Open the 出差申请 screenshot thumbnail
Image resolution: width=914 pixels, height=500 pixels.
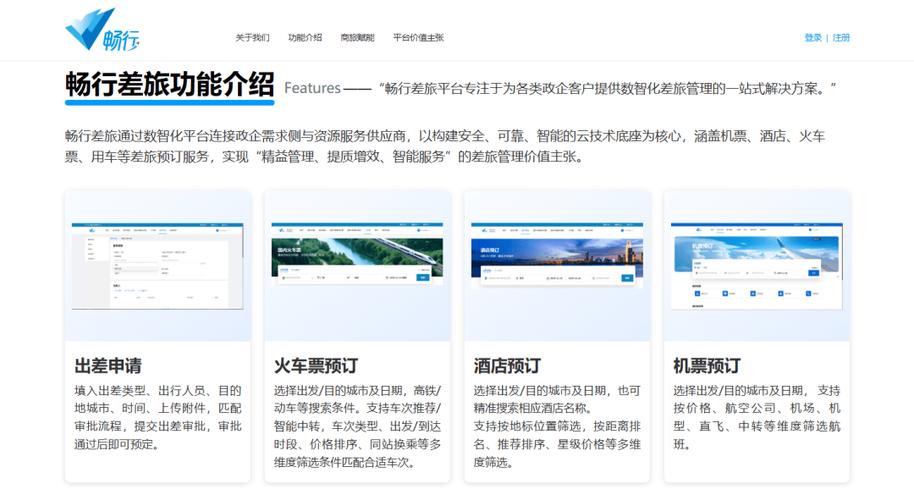[157, 266]
